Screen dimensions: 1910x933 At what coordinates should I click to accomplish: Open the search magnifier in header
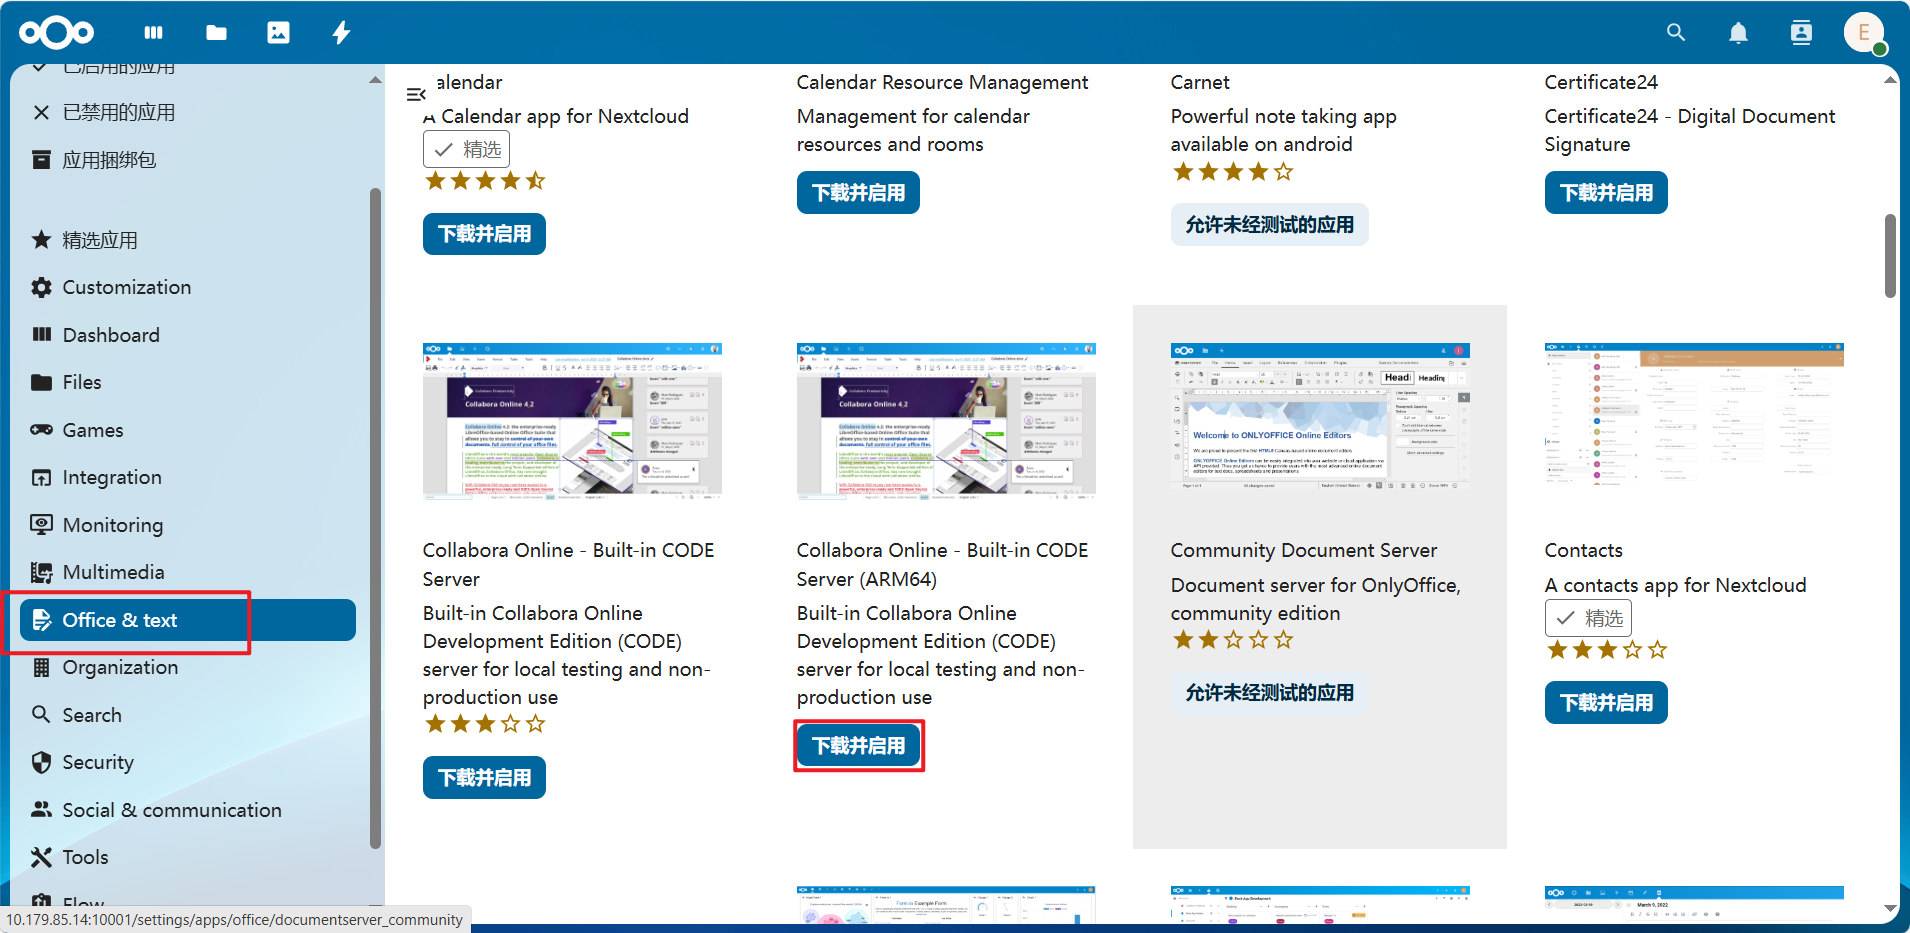[1676, 33]
